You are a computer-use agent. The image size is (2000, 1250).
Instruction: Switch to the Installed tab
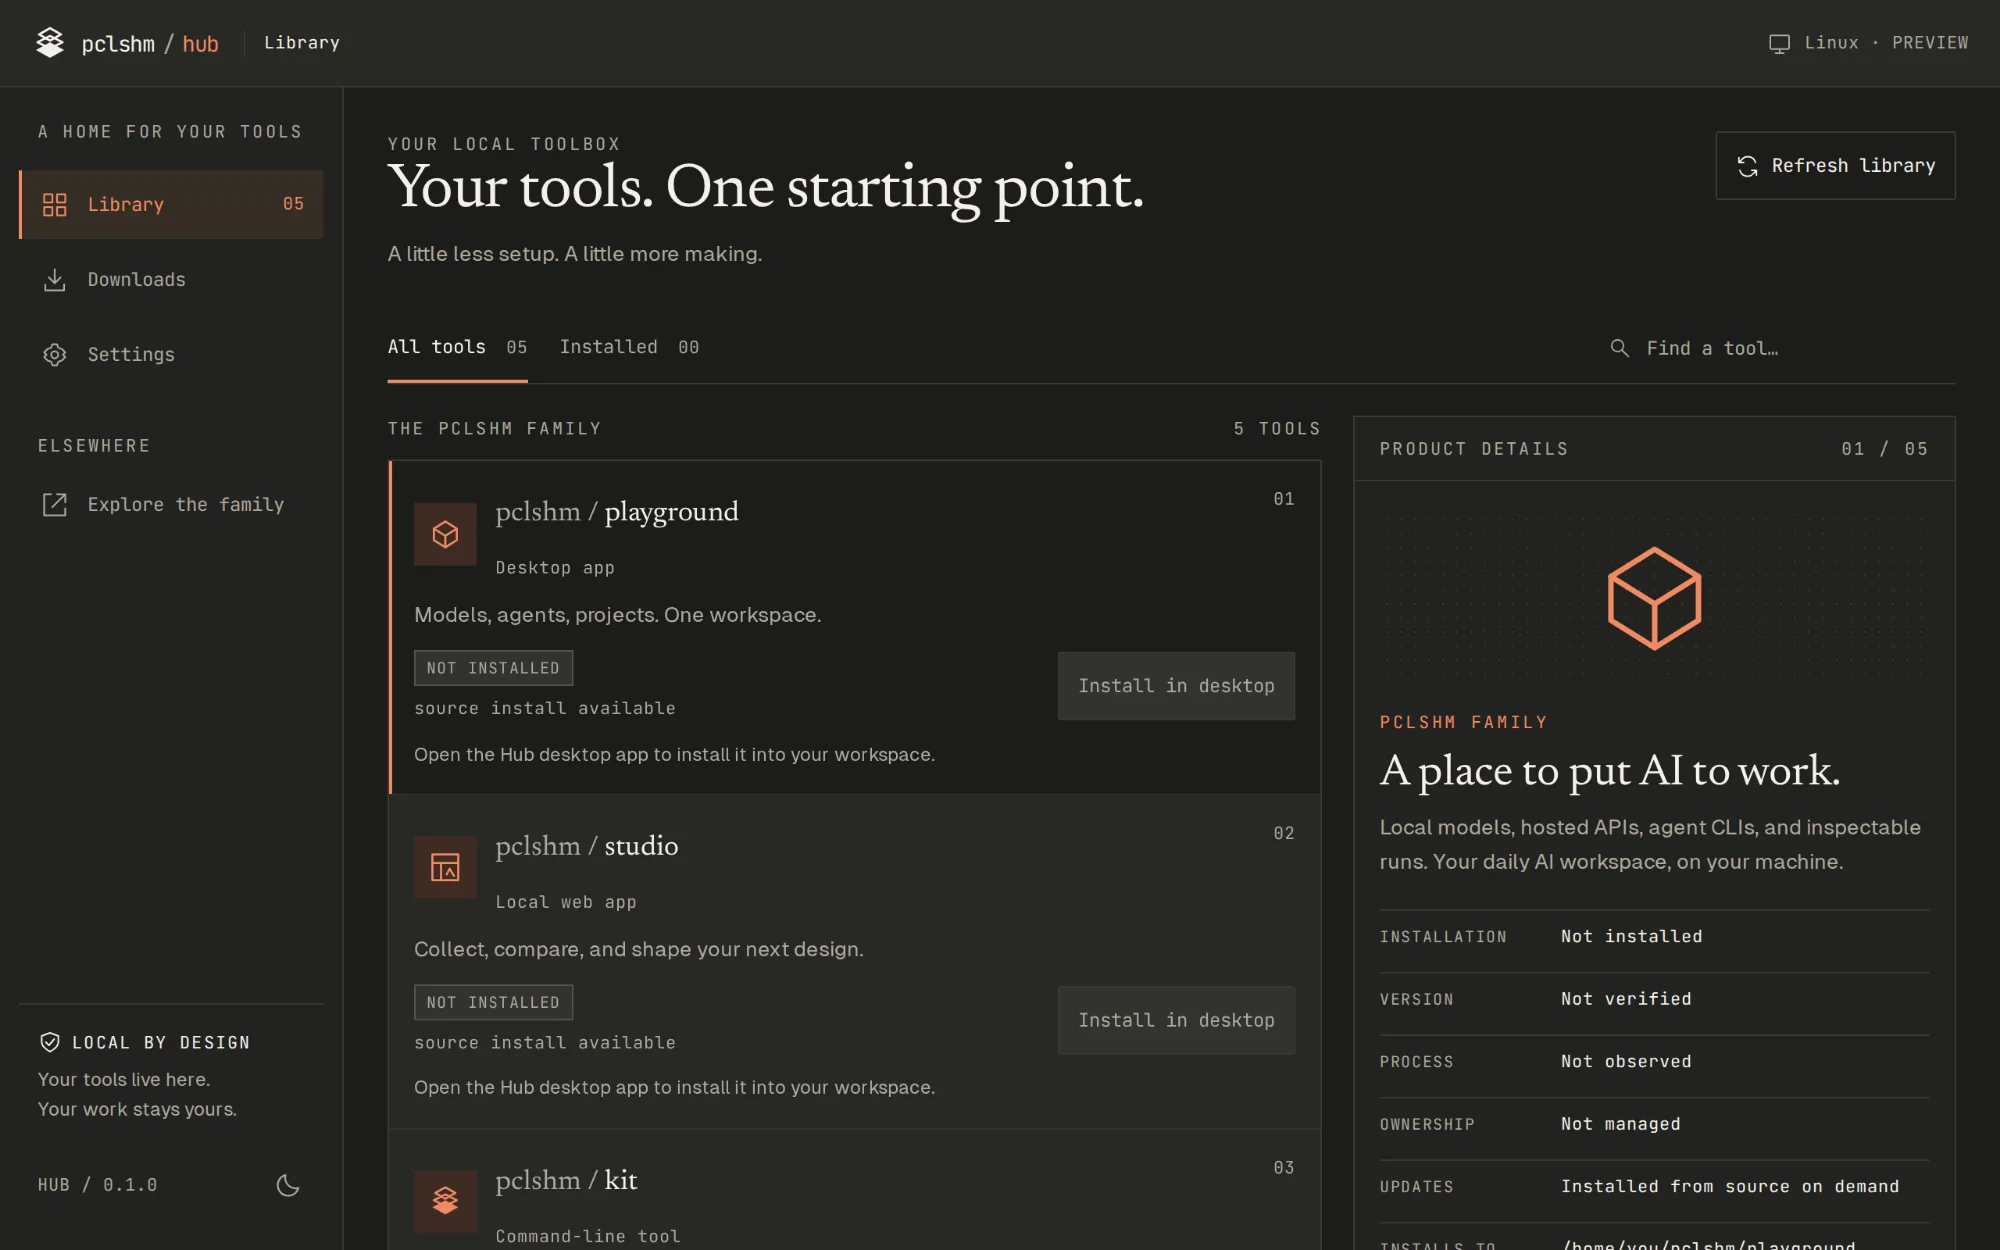[x=629, y=348]
